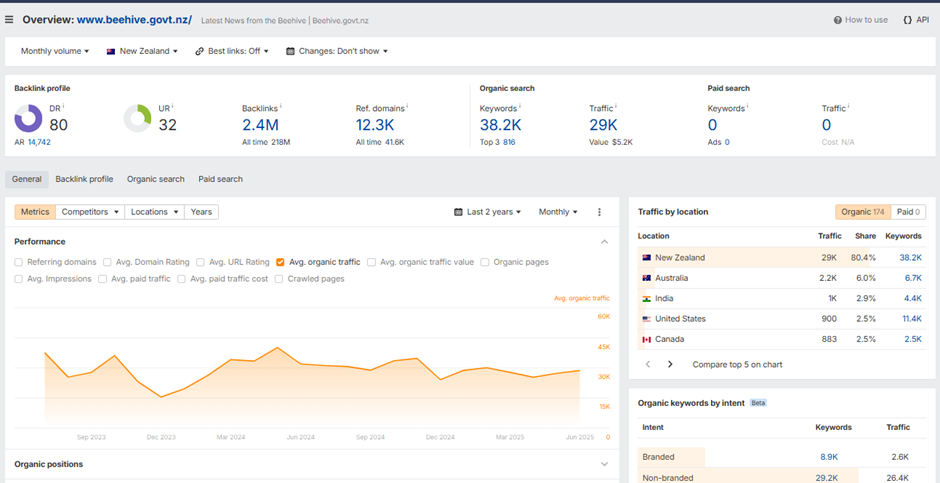
Task: Select the Paid 0 toggle tab
Action: 908,212
